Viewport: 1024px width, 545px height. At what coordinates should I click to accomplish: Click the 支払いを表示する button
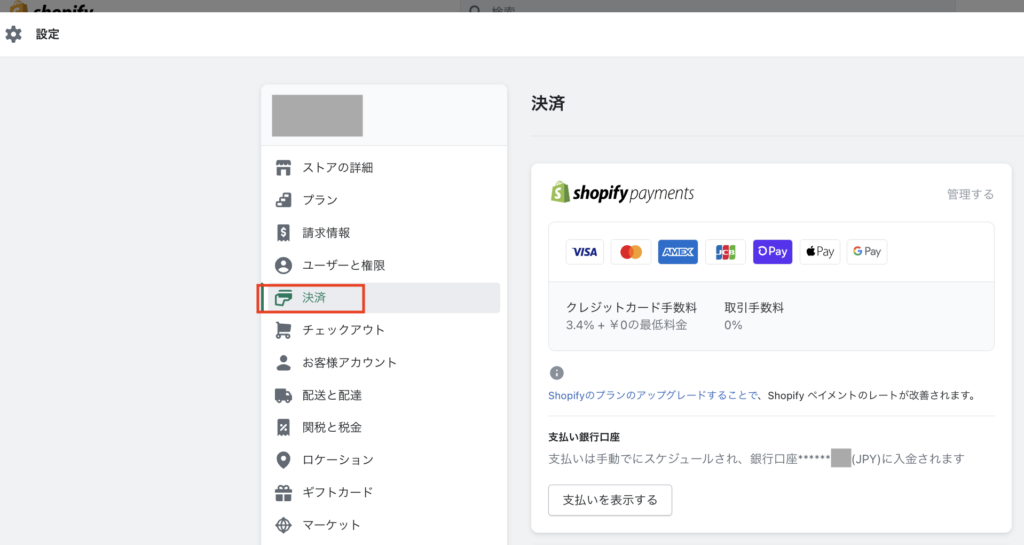tap(610, 500)
